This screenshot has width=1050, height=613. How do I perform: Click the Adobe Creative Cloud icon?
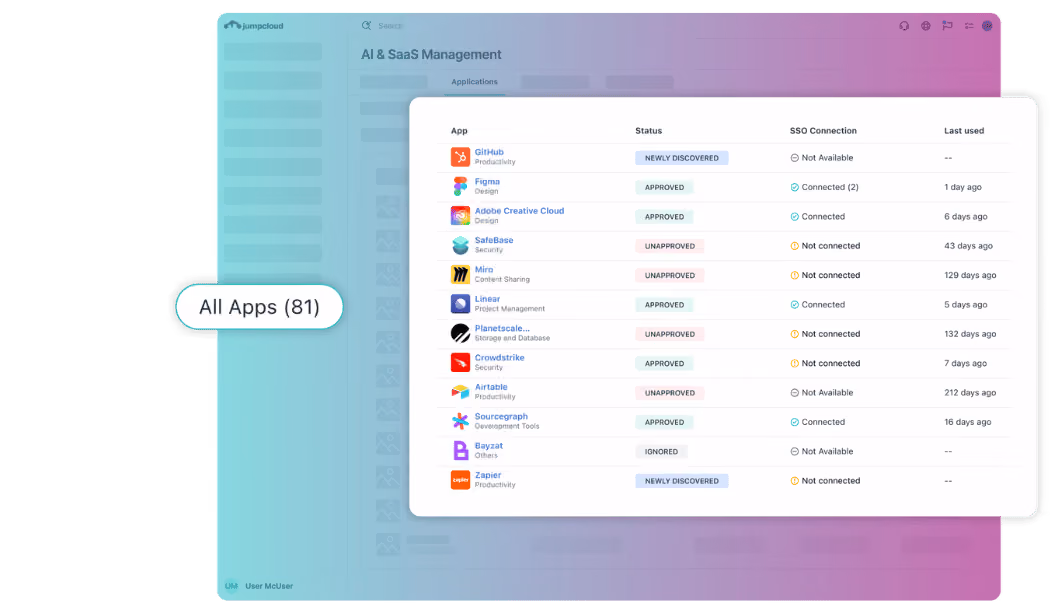pos(460,216)
